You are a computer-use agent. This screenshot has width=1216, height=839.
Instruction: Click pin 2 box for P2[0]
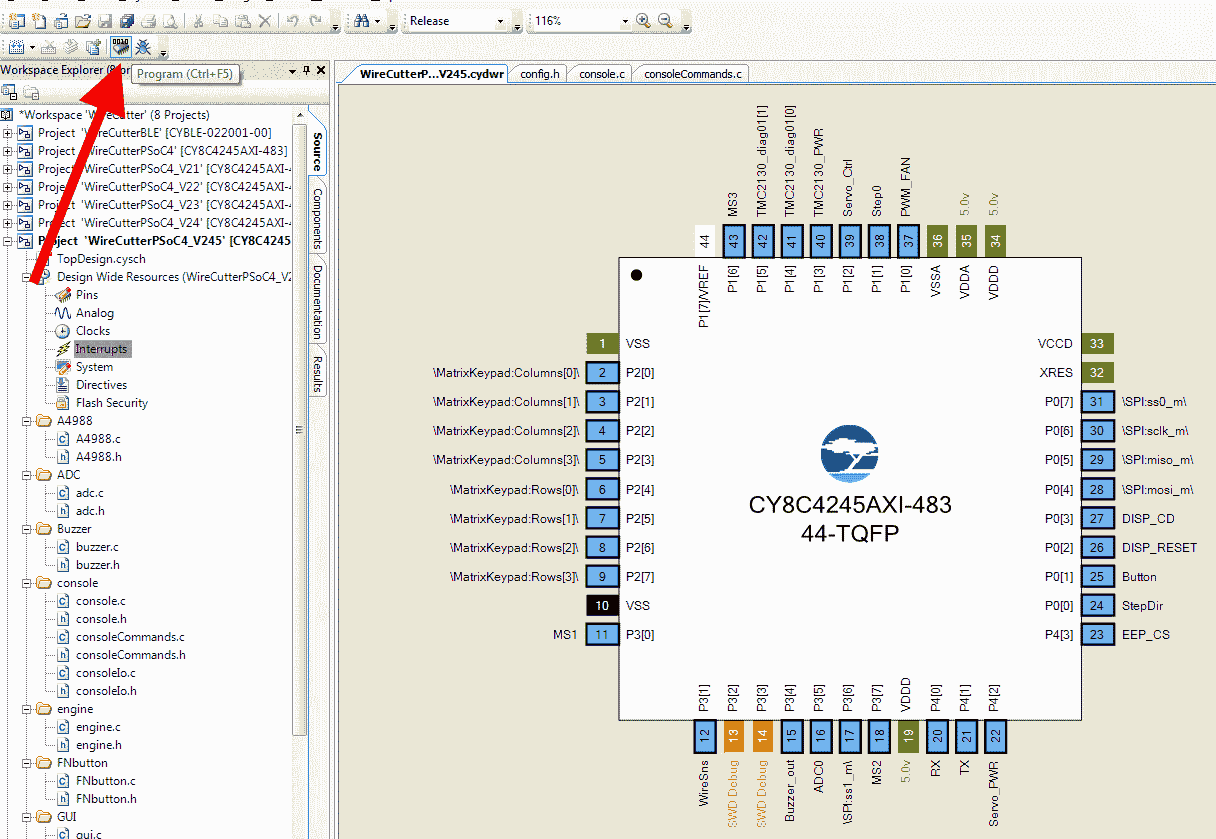tap(602, 373)
